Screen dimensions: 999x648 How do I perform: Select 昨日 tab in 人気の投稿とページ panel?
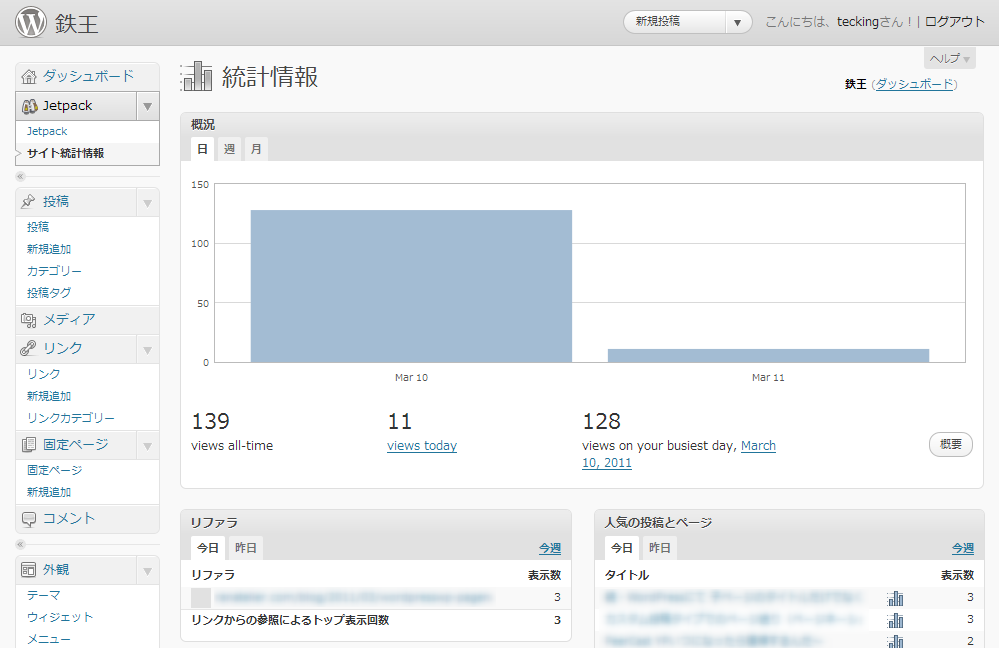coord(660,548)
